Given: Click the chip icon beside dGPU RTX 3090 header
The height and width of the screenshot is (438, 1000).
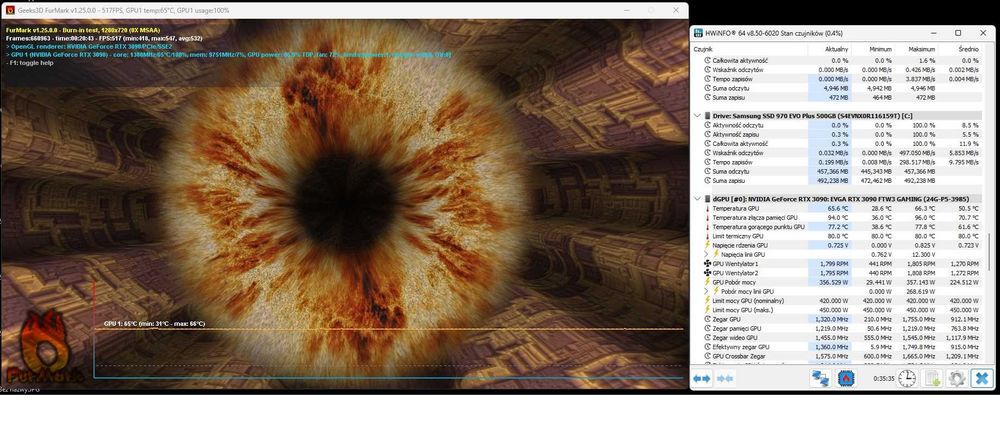Looking at the screenshot, I should tap(707, 199).
